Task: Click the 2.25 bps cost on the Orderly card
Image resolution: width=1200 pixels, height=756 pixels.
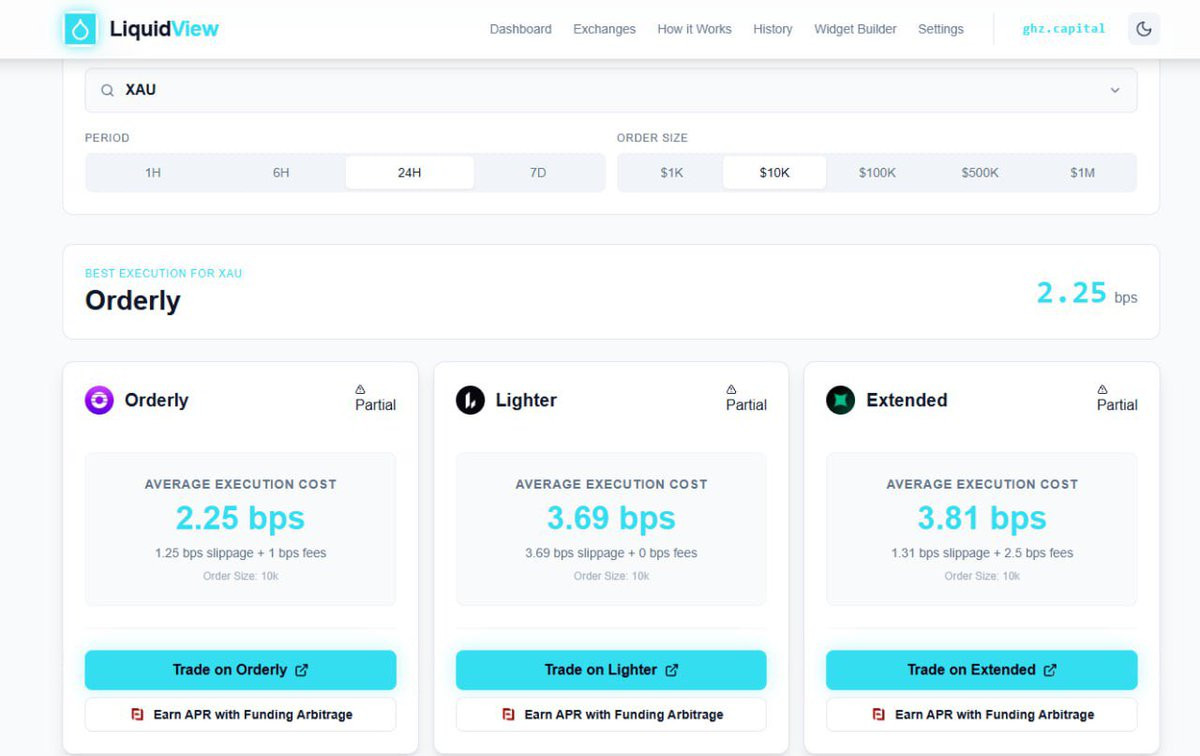Action: (240, 518)
